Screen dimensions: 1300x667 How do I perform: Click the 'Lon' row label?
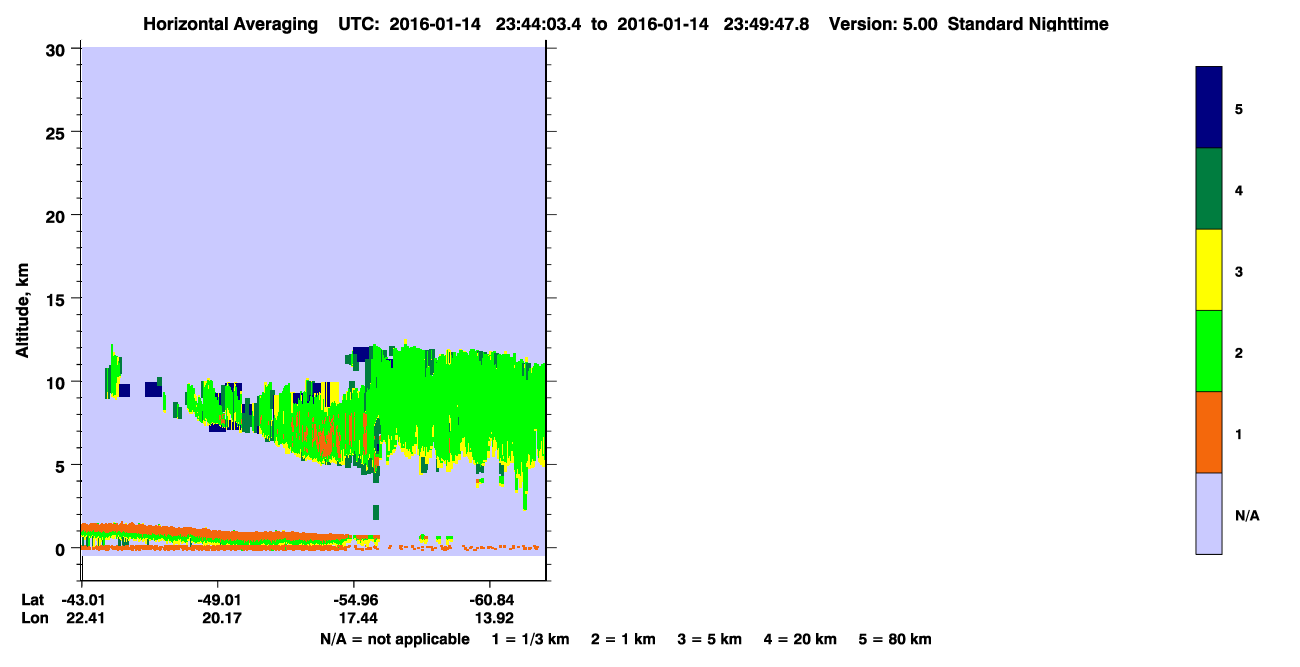(x=34, y=619)
